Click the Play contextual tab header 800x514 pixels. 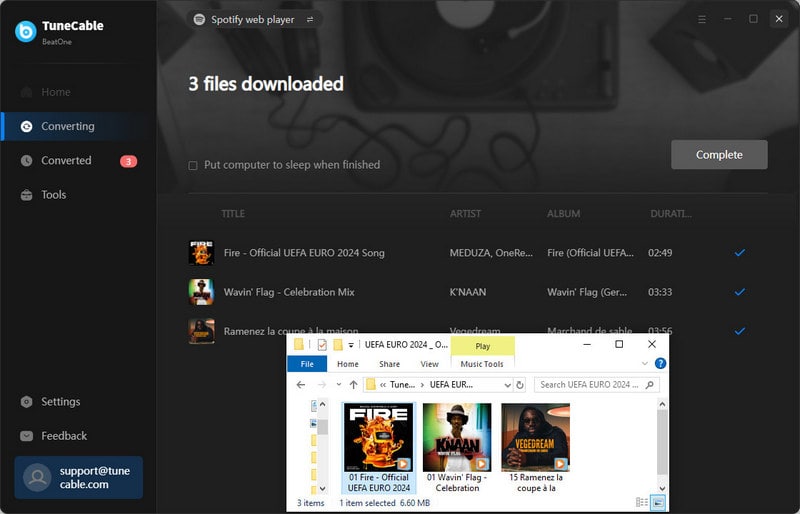(483, 346)
